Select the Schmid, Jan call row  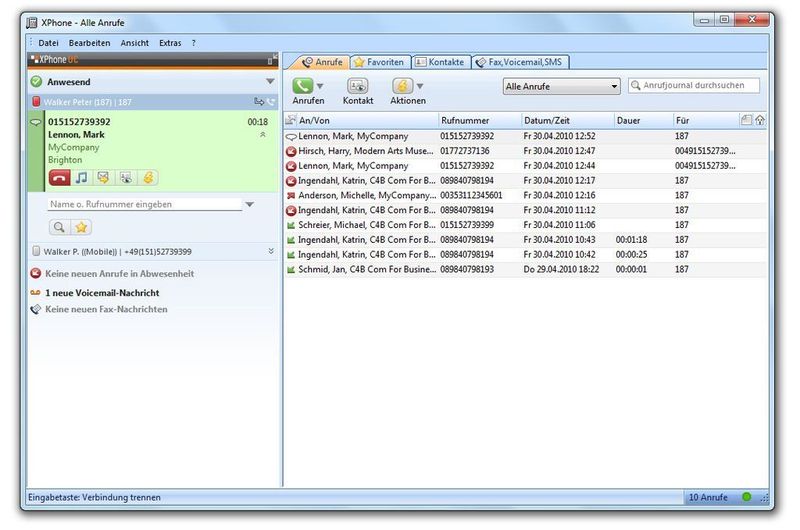coord(525,269)
